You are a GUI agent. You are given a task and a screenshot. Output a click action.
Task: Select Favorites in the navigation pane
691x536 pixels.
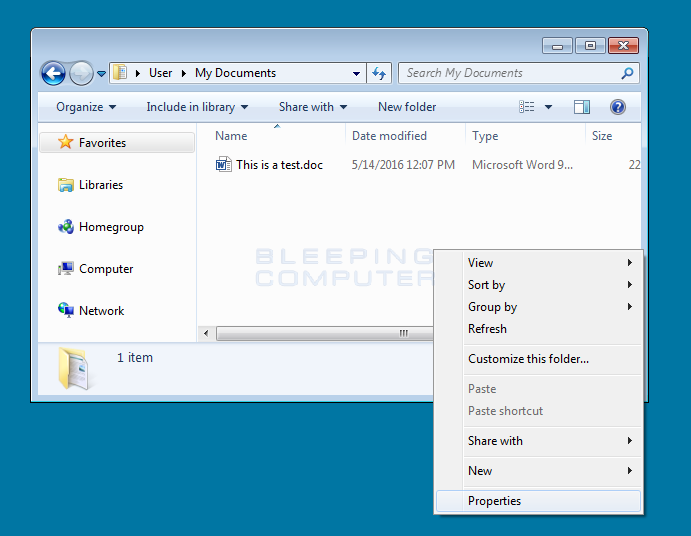[x=117, y=143]
